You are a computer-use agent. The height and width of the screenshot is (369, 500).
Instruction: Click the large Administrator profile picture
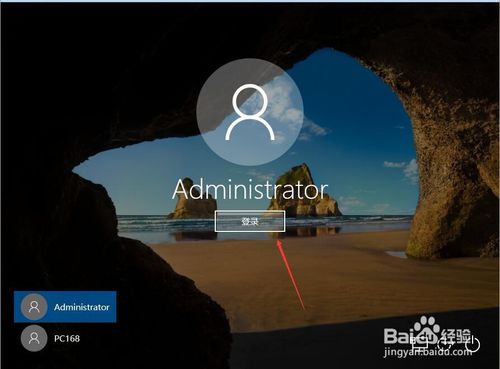[250, 112]
